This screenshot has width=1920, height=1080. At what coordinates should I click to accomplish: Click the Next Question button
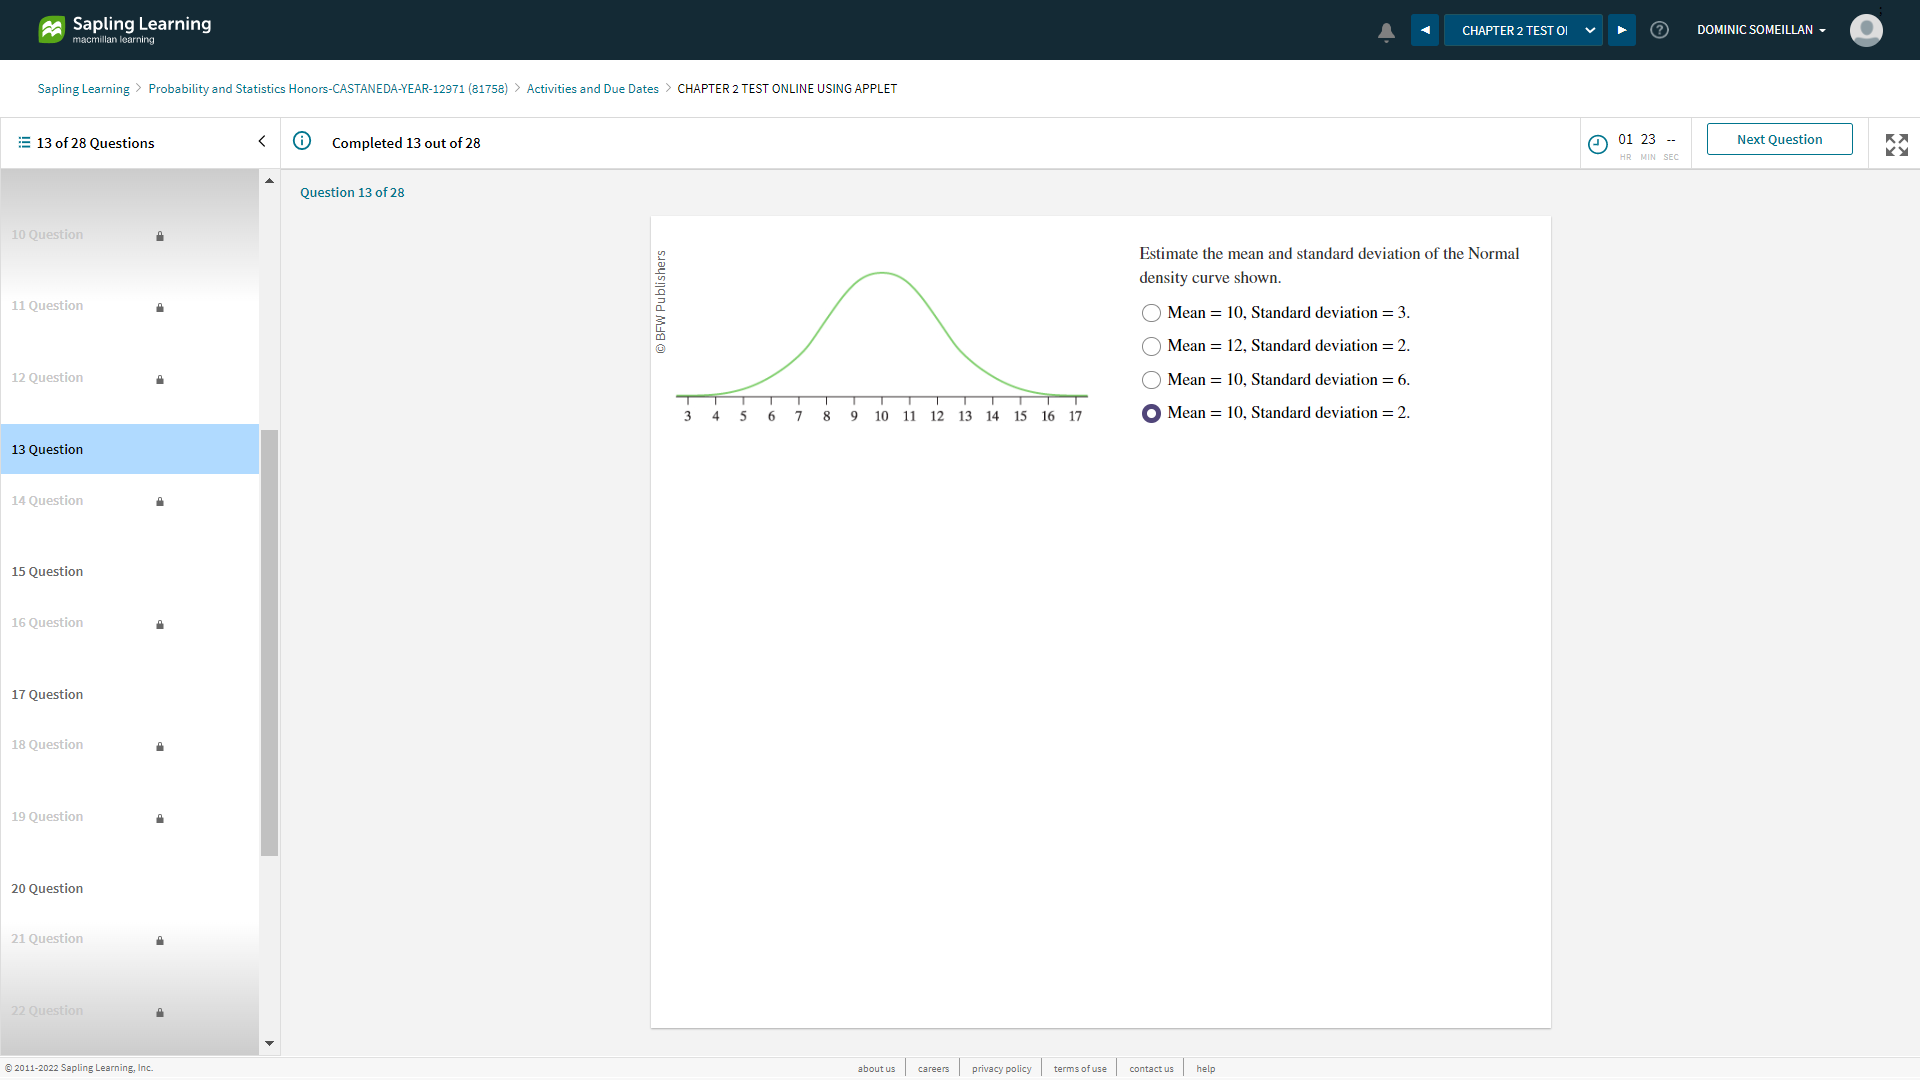point(1779,139)
